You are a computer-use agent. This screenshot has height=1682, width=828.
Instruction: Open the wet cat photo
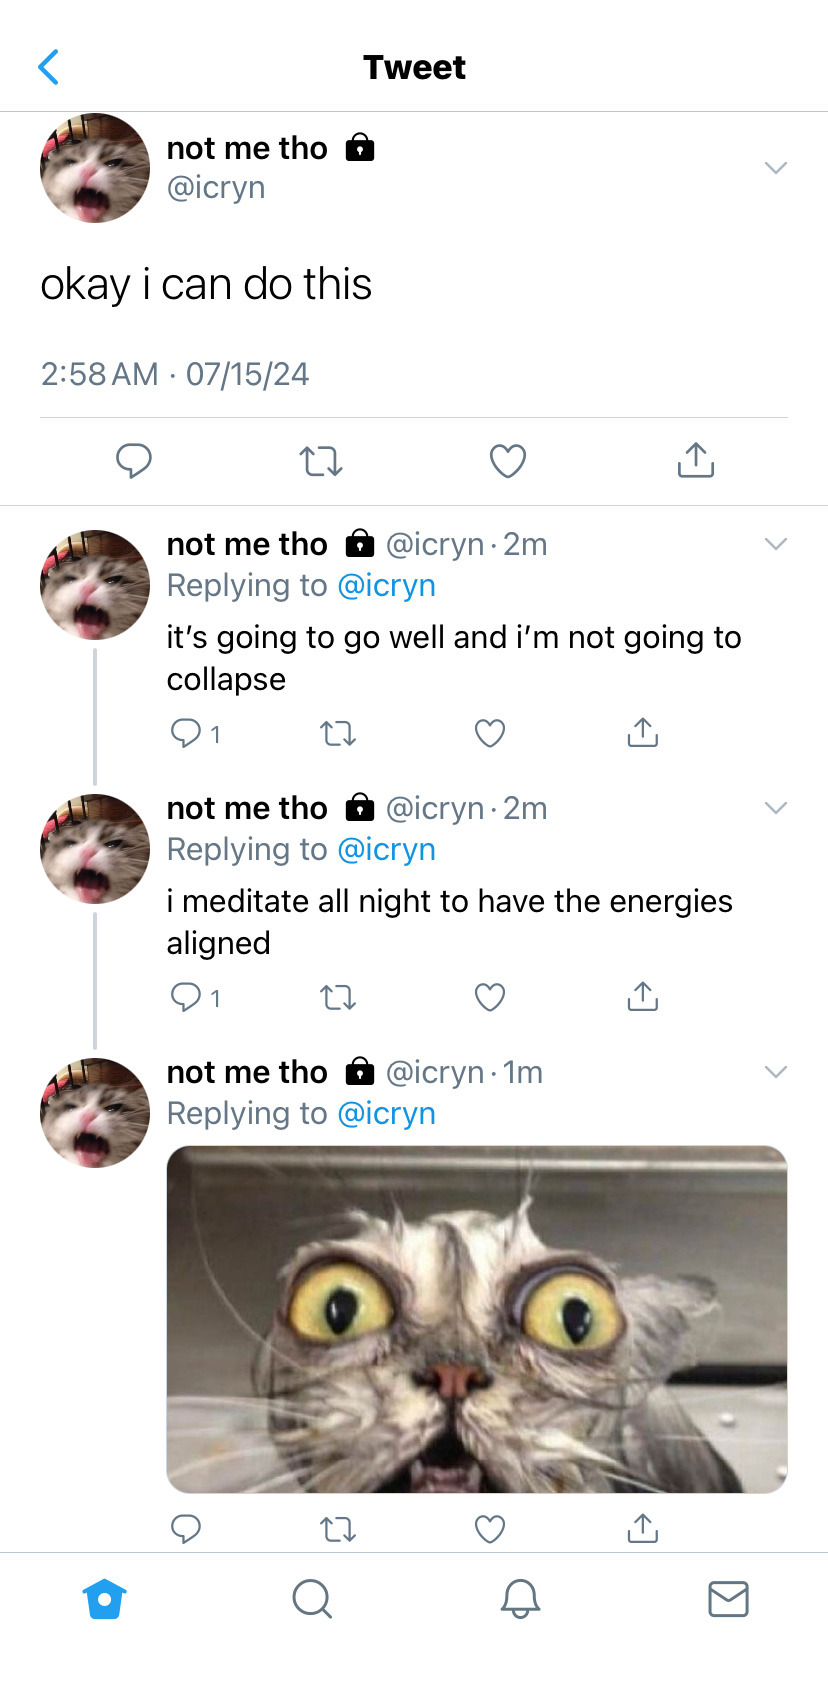pos(477,1319)
